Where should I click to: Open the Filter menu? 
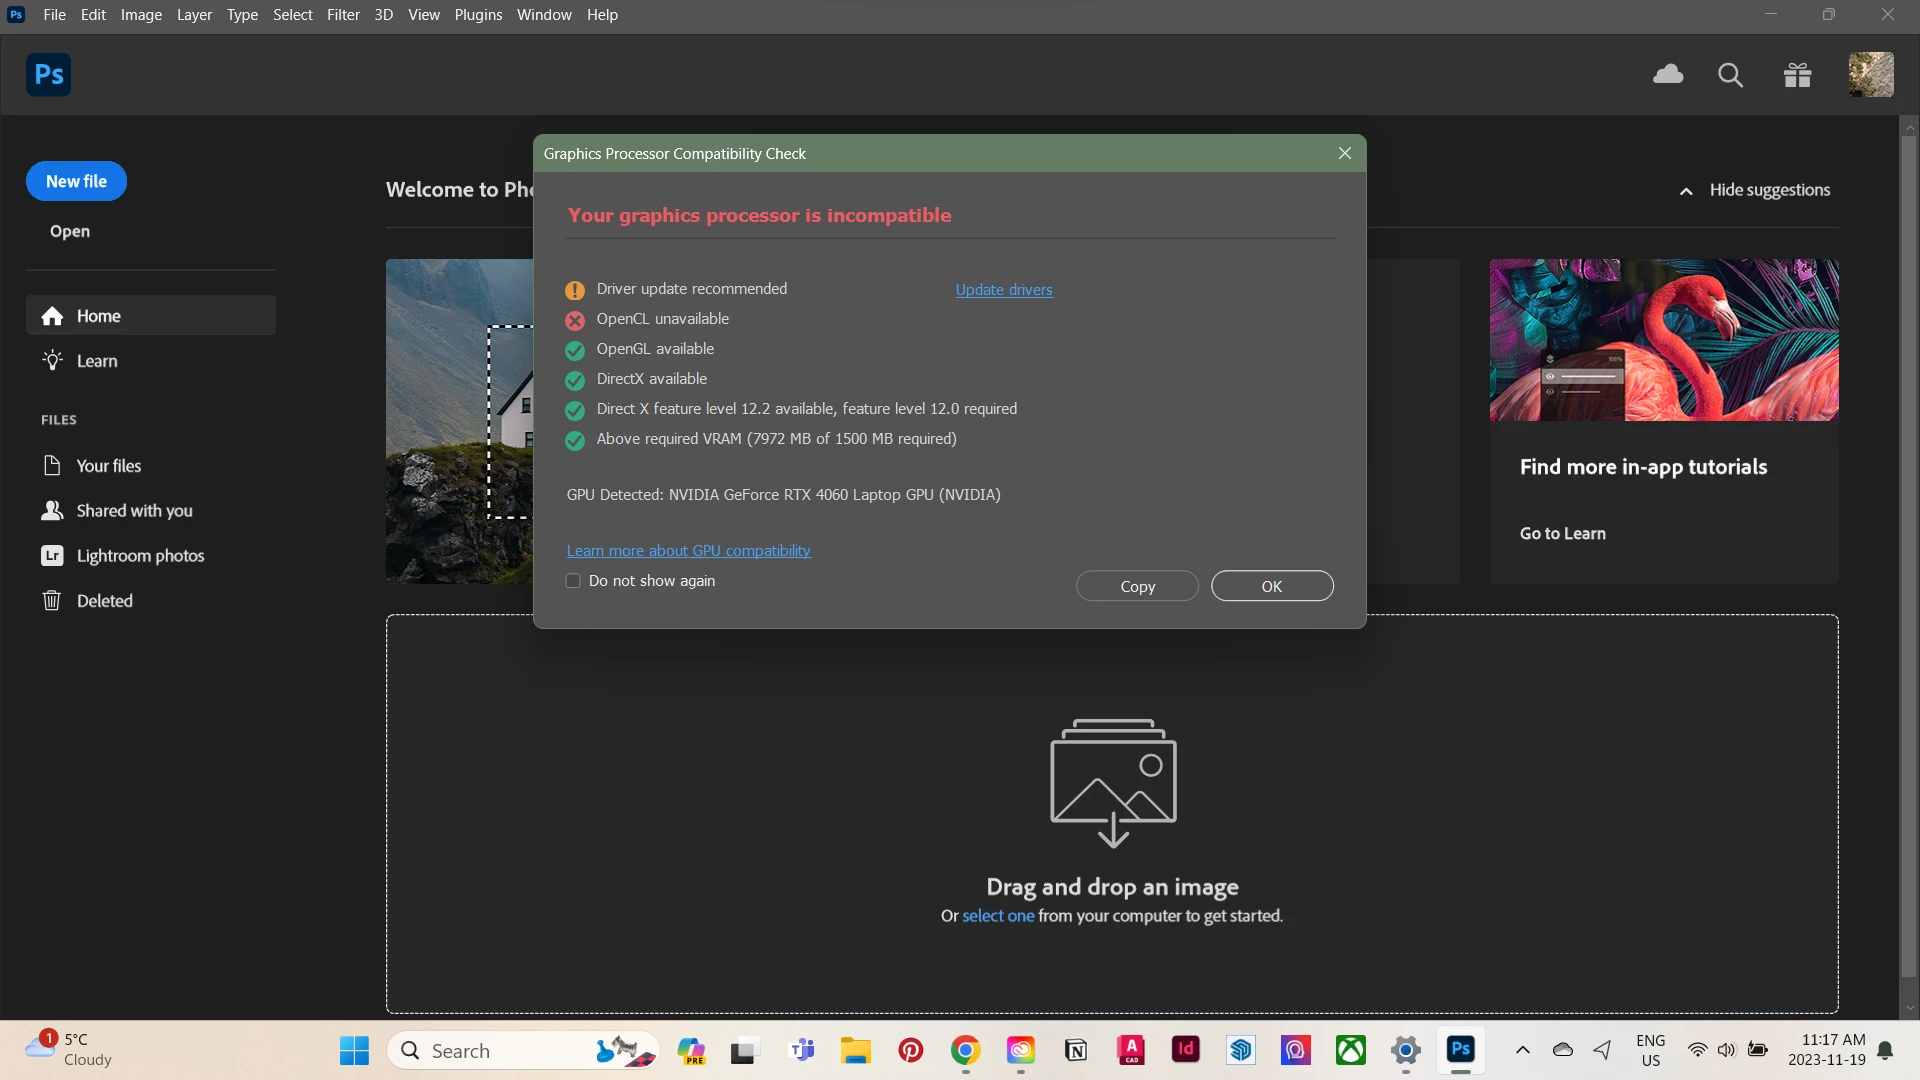(x=343, y=15)
